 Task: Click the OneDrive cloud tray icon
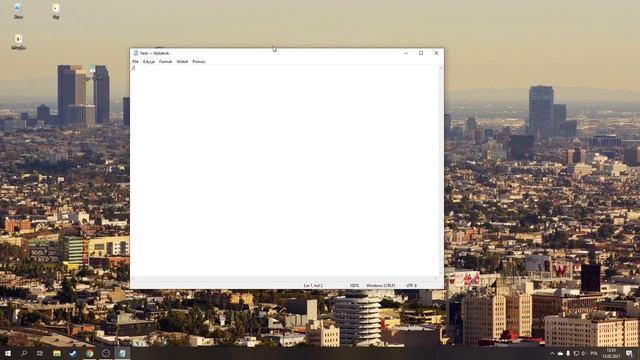pyautogui.click(x=560, y=353)
